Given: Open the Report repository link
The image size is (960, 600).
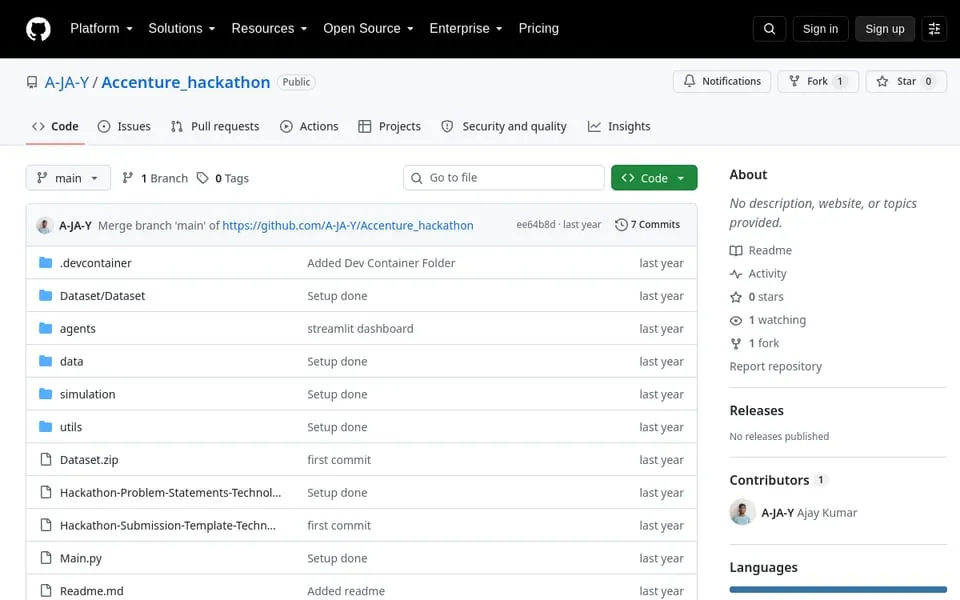Looking at the screenshot, I should (x=776, y=366).
